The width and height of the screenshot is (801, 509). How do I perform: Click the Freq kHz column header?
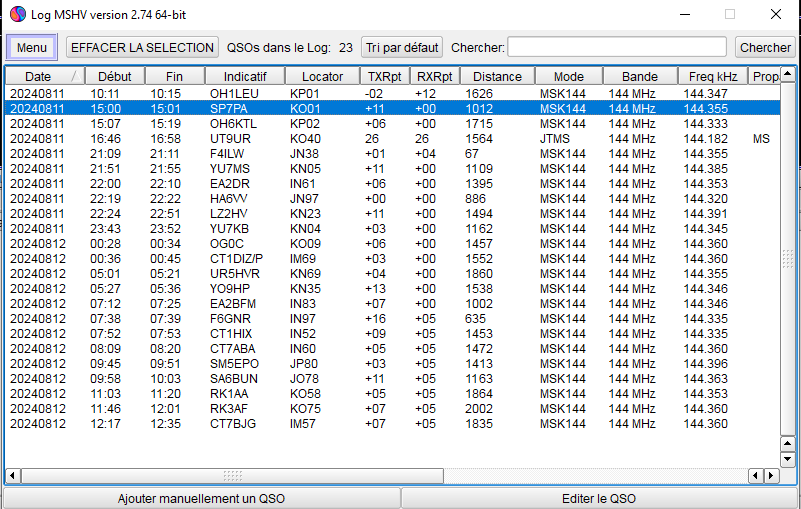(x=713, y=76)
